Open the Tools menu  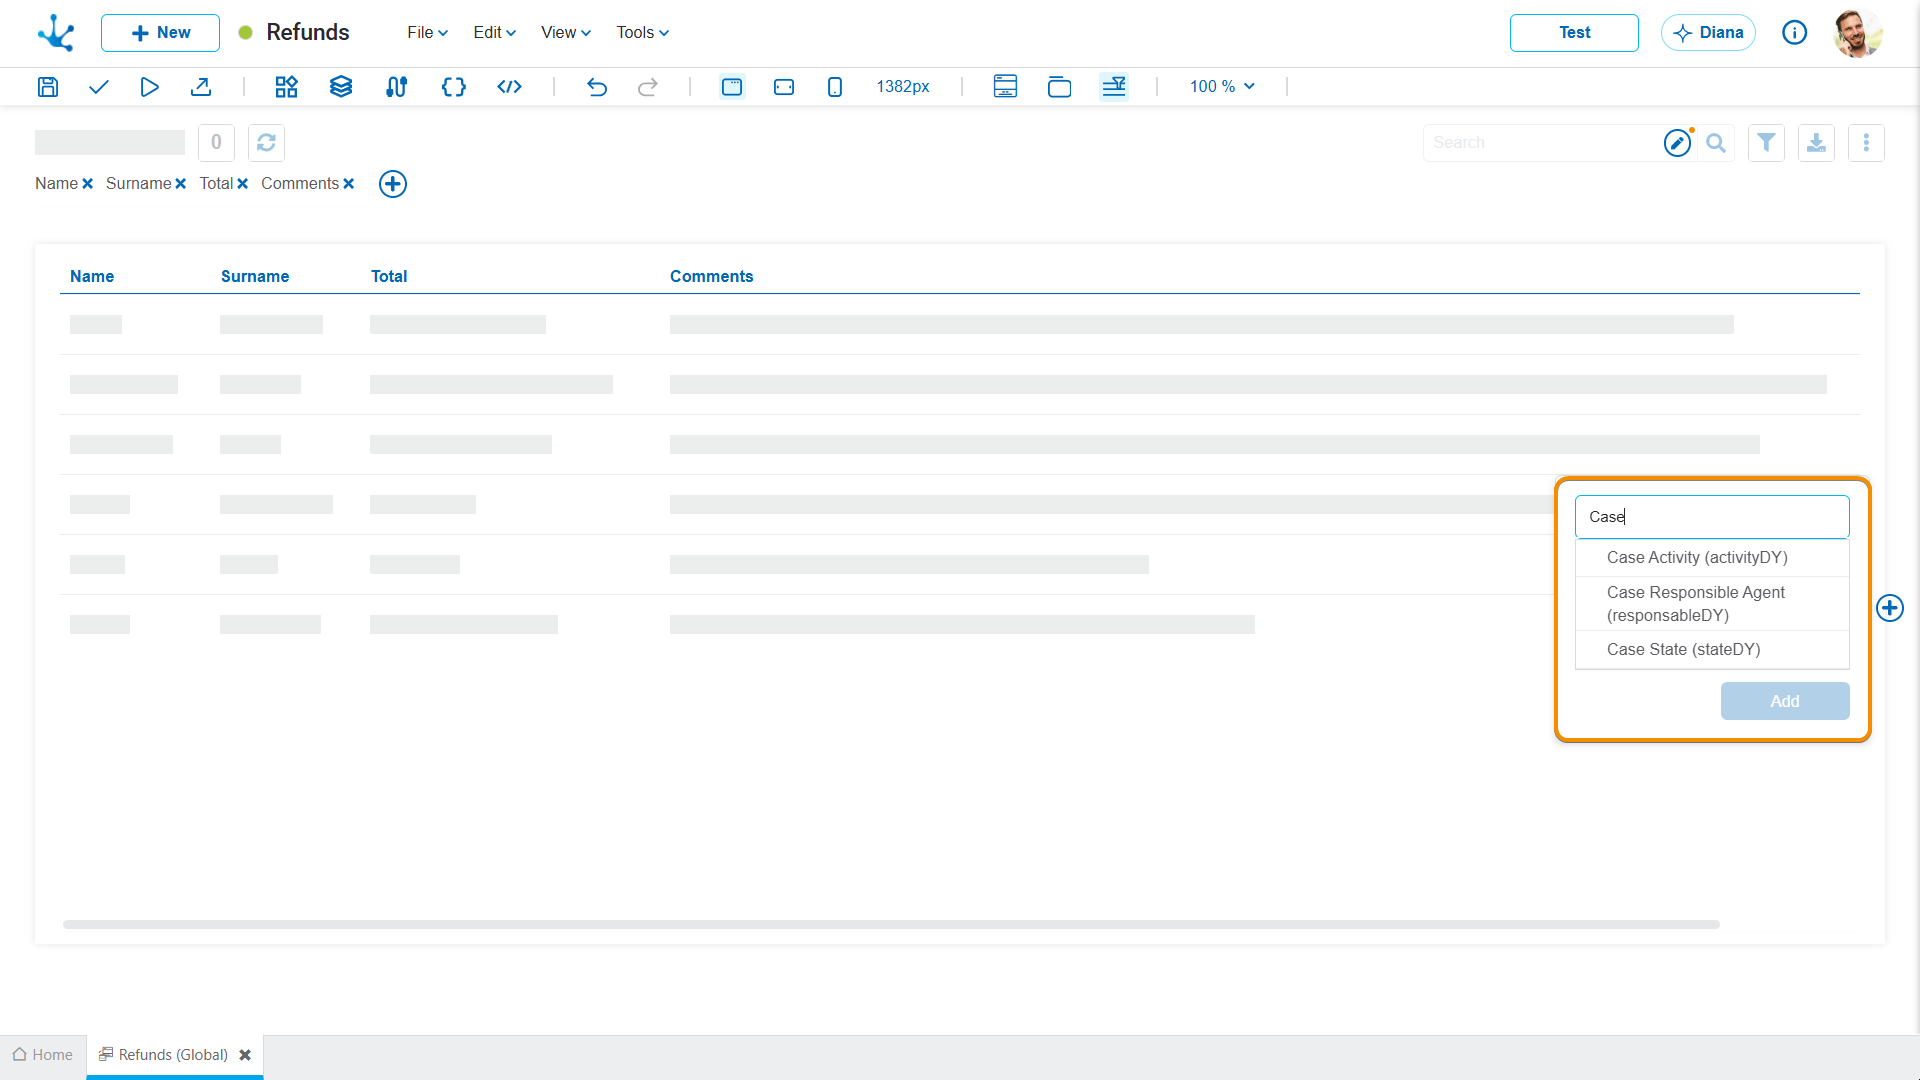643,33
